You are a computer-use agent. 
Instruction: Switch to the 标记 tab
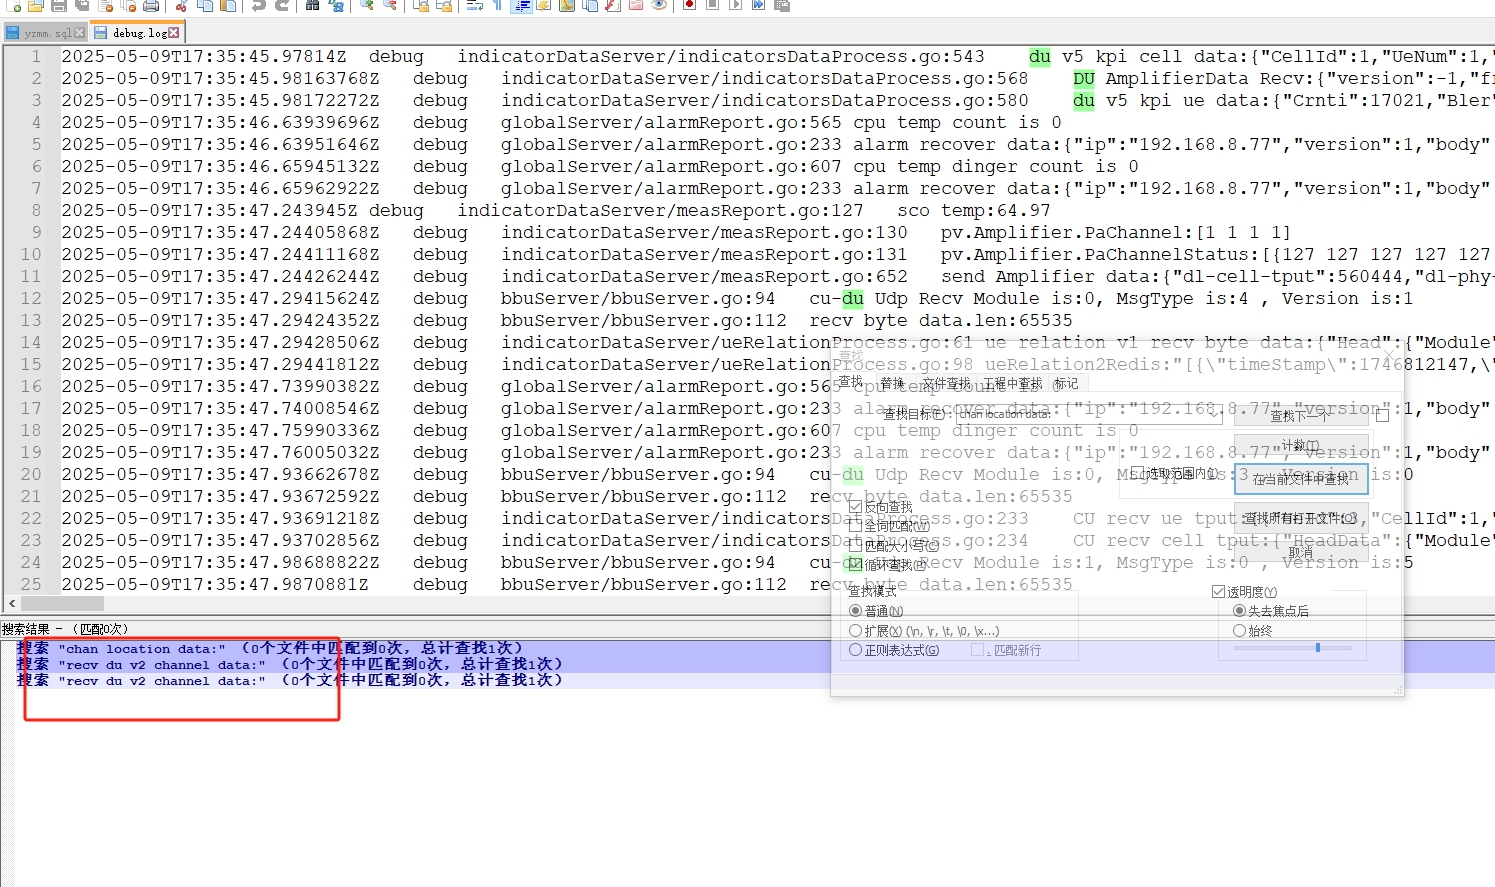(1066, 383)
